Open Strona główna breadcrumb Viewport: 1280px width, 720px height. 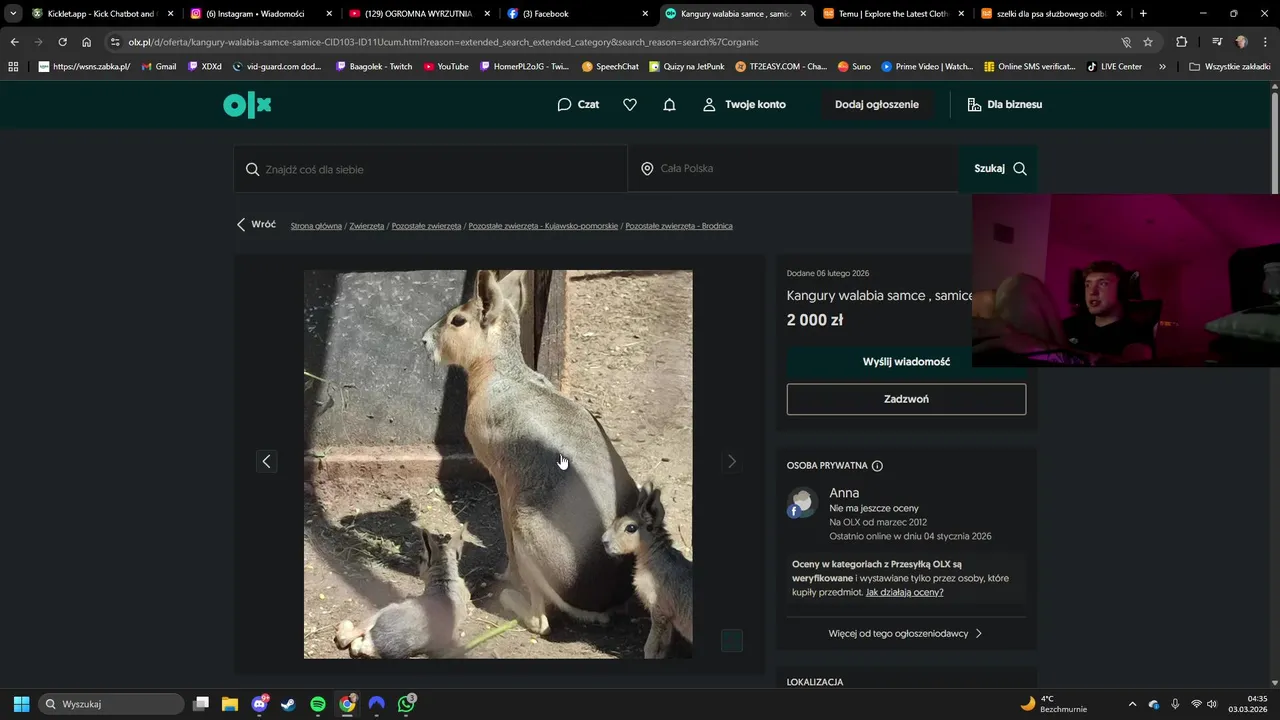tap(316, 226)
